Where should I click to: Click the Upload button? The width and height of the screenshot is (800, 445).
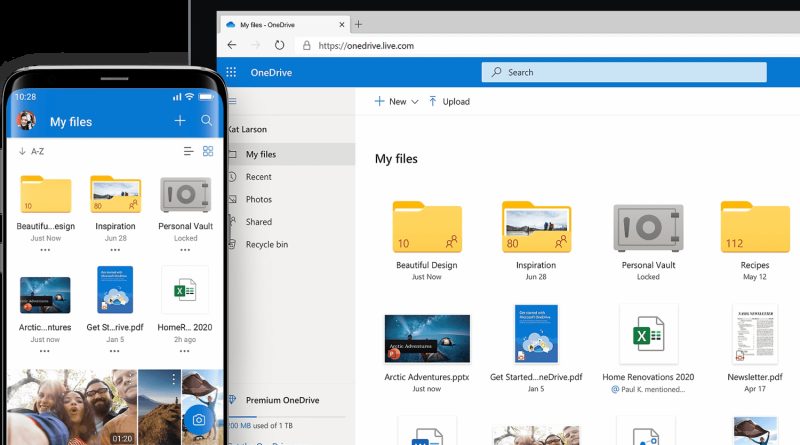[x=449, y=102]
